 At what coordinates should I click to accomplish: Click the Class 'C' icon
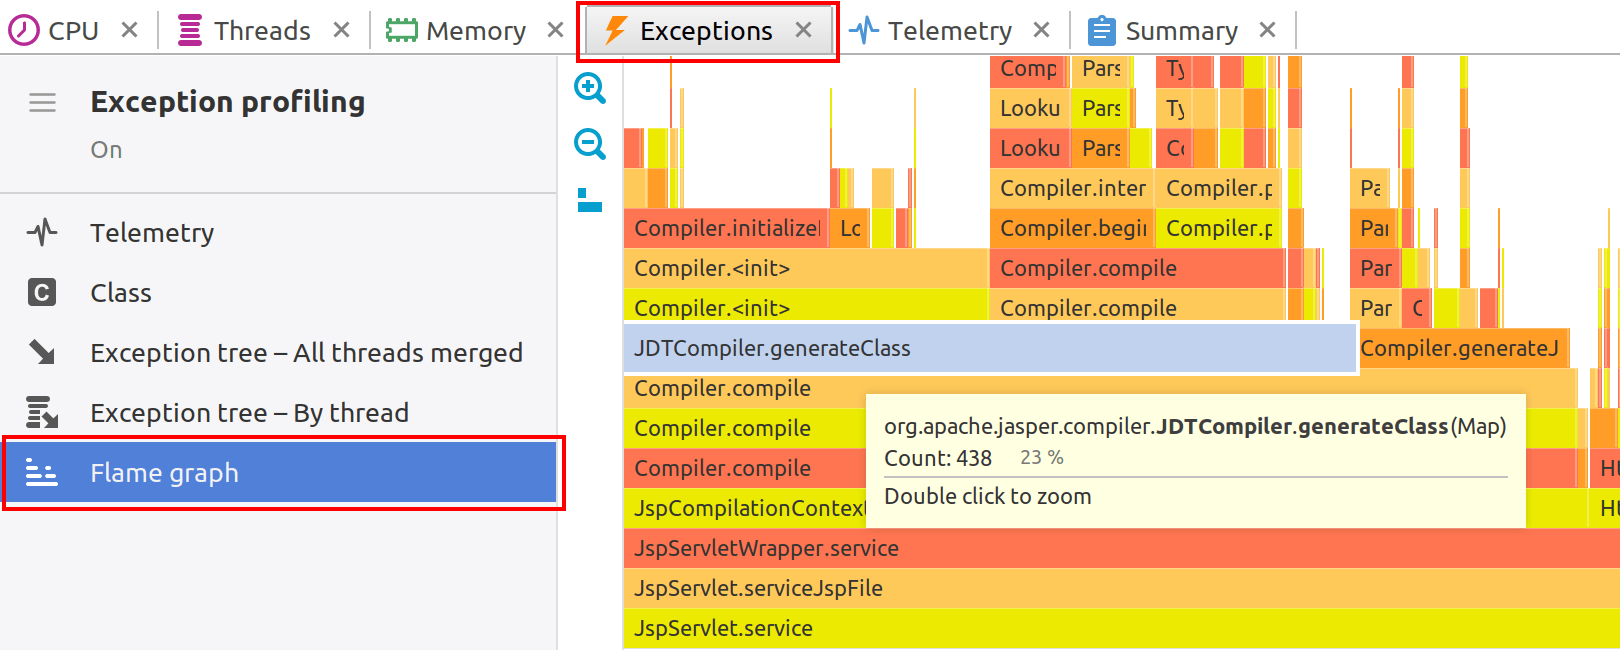[42, 293]
